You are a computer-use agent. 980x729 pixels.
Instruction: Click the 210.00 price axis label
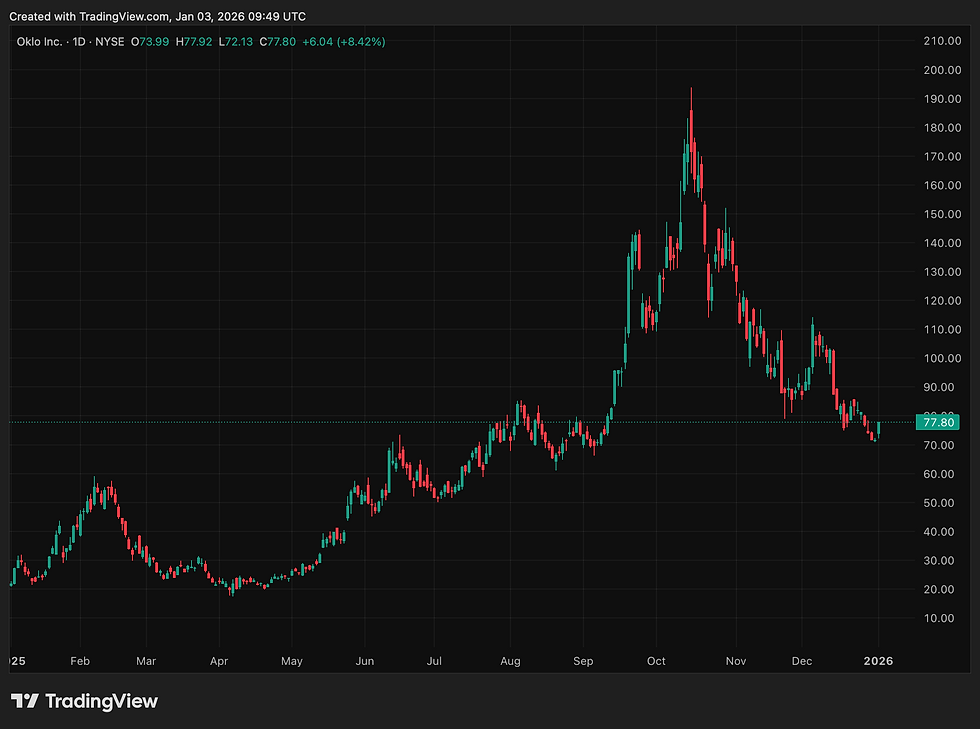942,41
